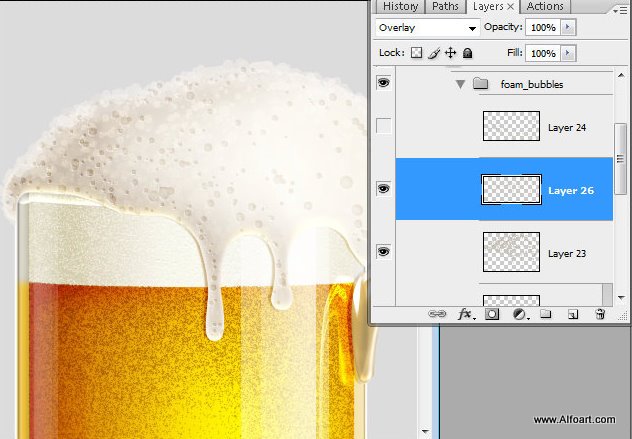The width and height of the screenshot is (632, 439).
Task: Lock layer position
Action: point(450,53)
